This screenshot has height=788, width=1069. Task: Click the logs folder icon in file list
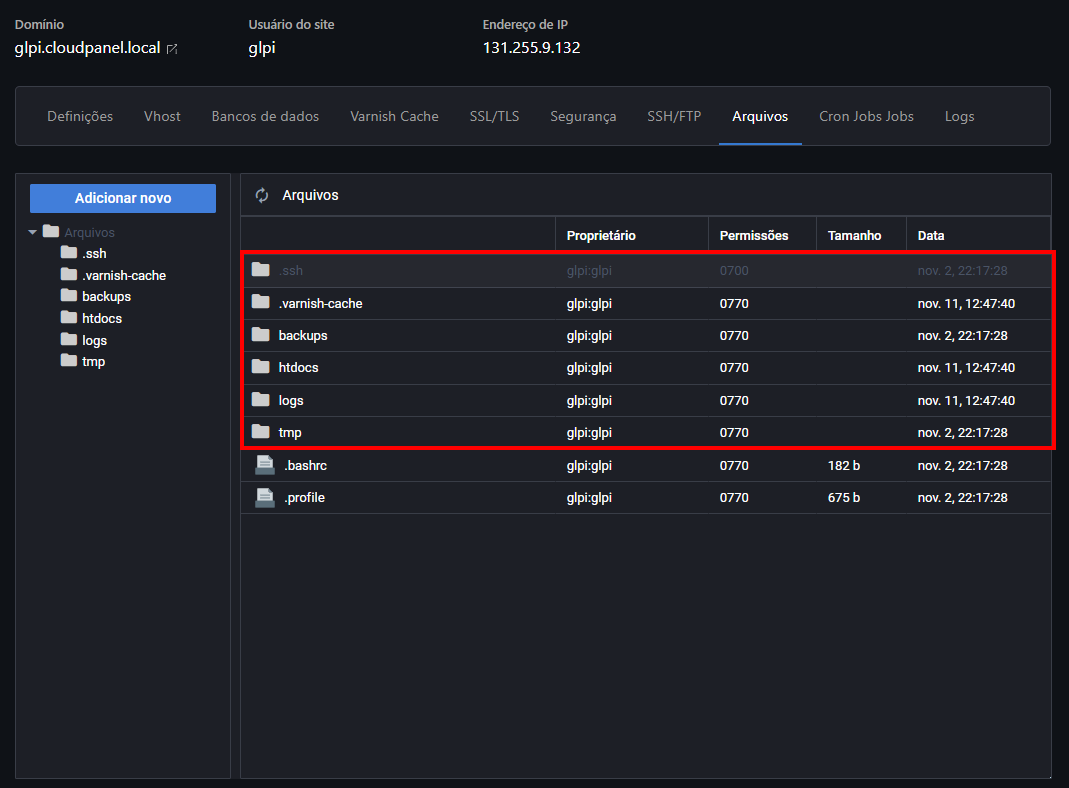coord(261,400)
